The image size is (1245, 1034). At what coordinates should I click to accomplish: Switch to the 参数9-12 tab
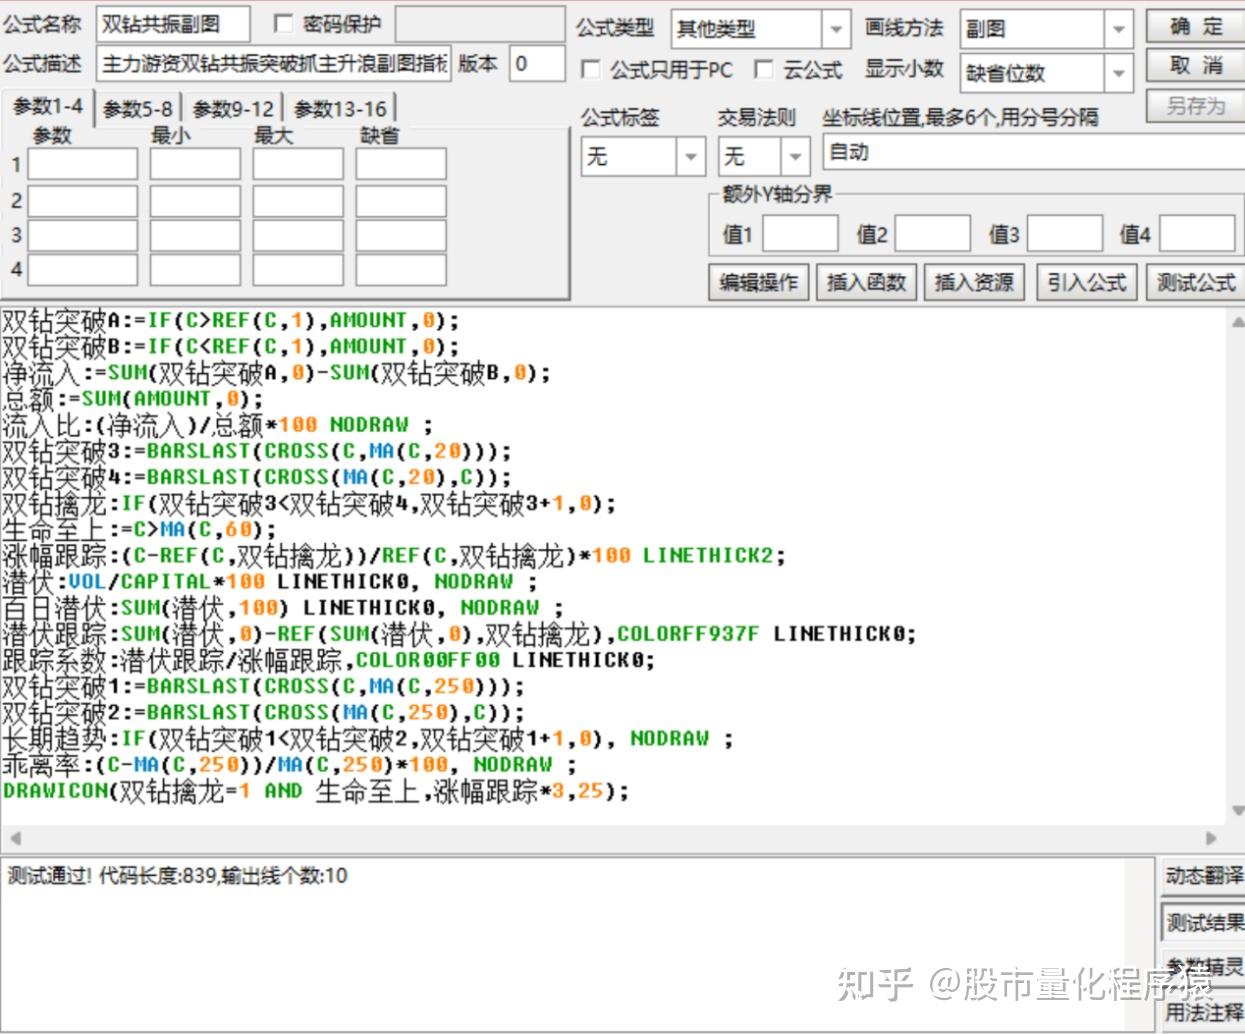click(x=232, y=109)
